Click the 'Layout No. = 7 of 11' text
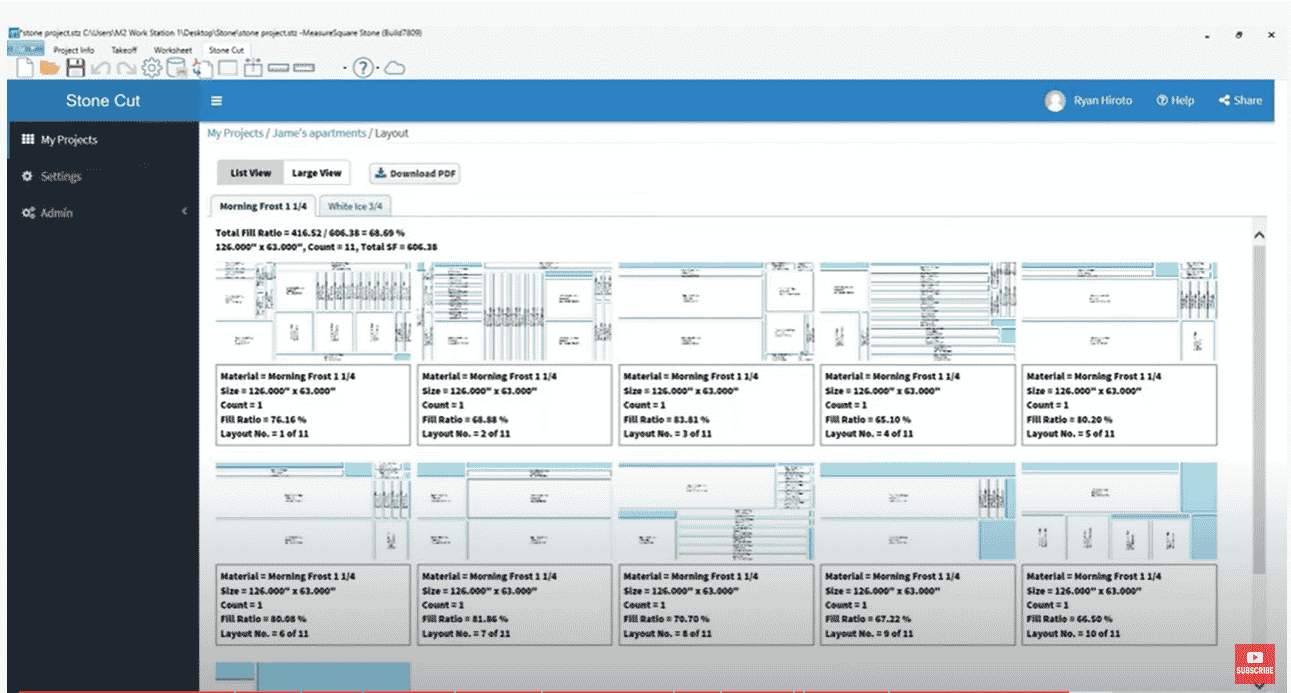This screenshot has width=1291, height=693. (x=466, y=633)
